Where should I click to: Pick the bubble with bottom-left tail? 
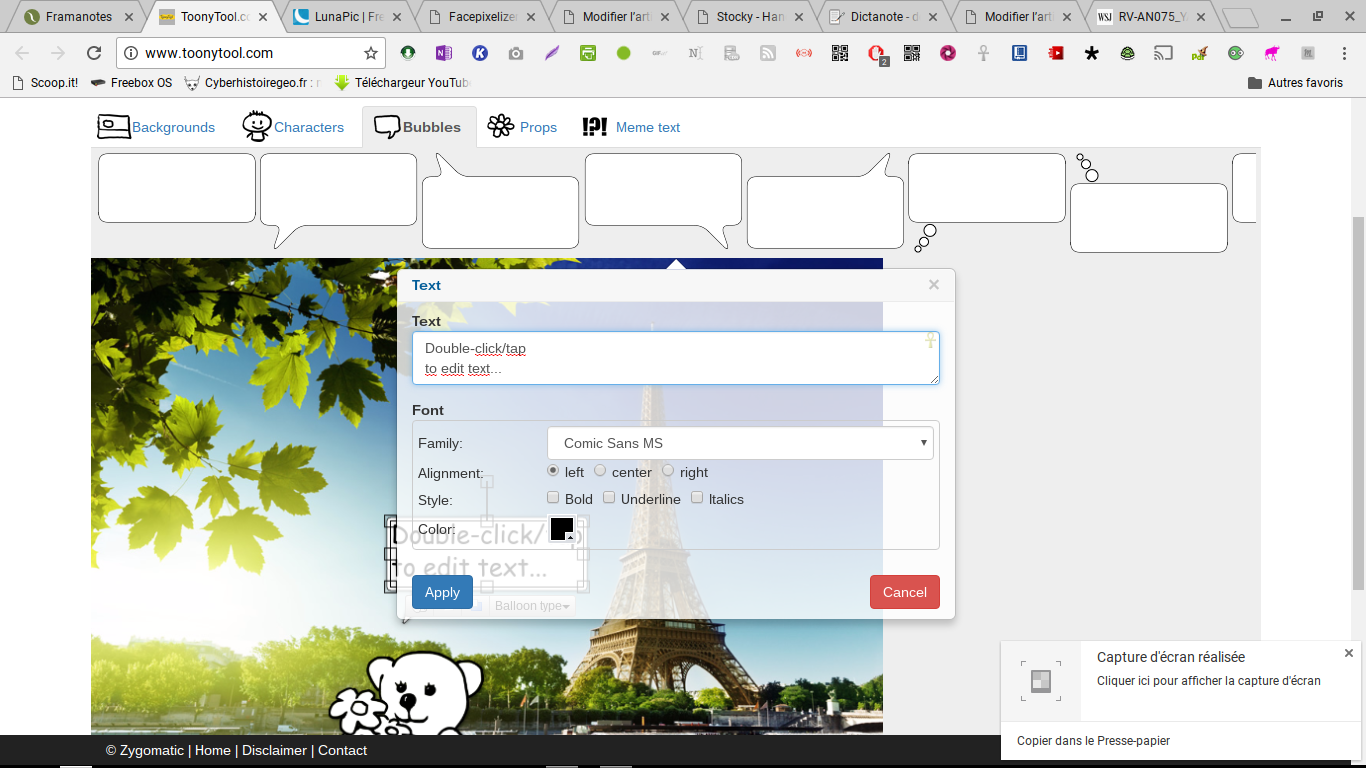tap(338, 200)
